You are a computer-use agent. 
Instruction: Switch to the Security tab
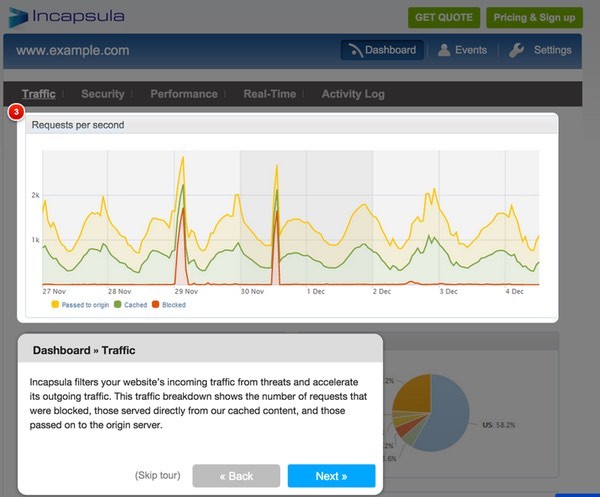[x=103, y=94]
